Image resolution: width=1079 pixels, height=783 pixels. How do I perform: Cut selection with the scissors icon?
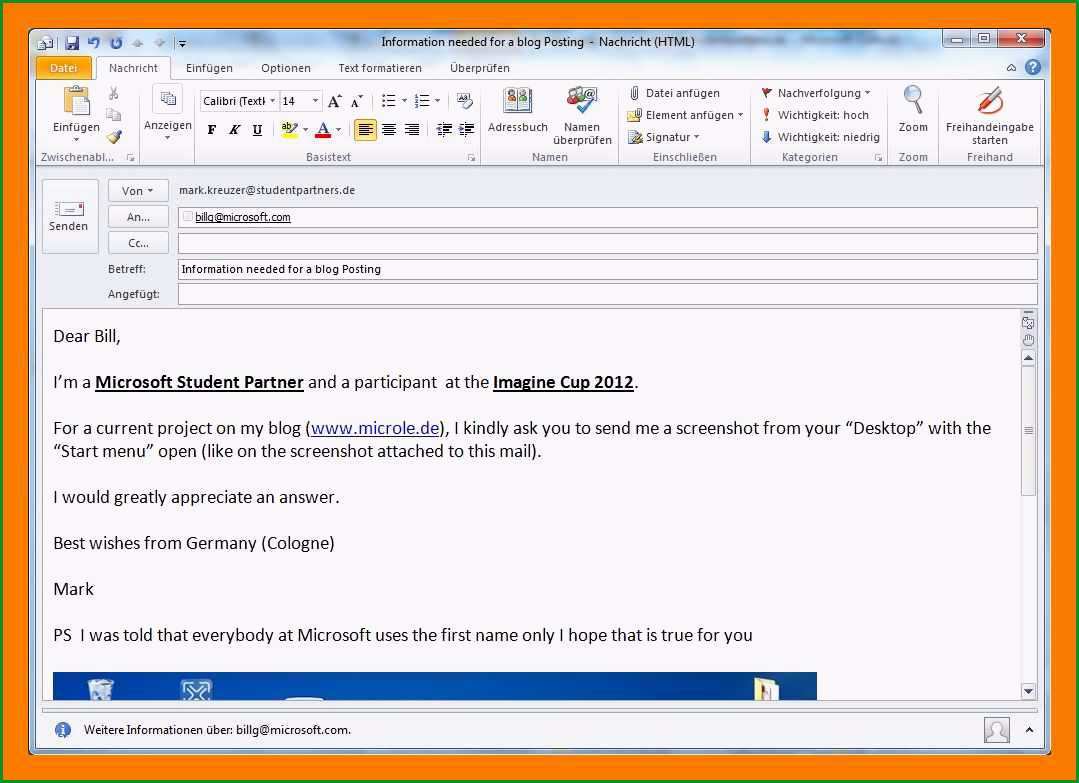coord(114,93)
